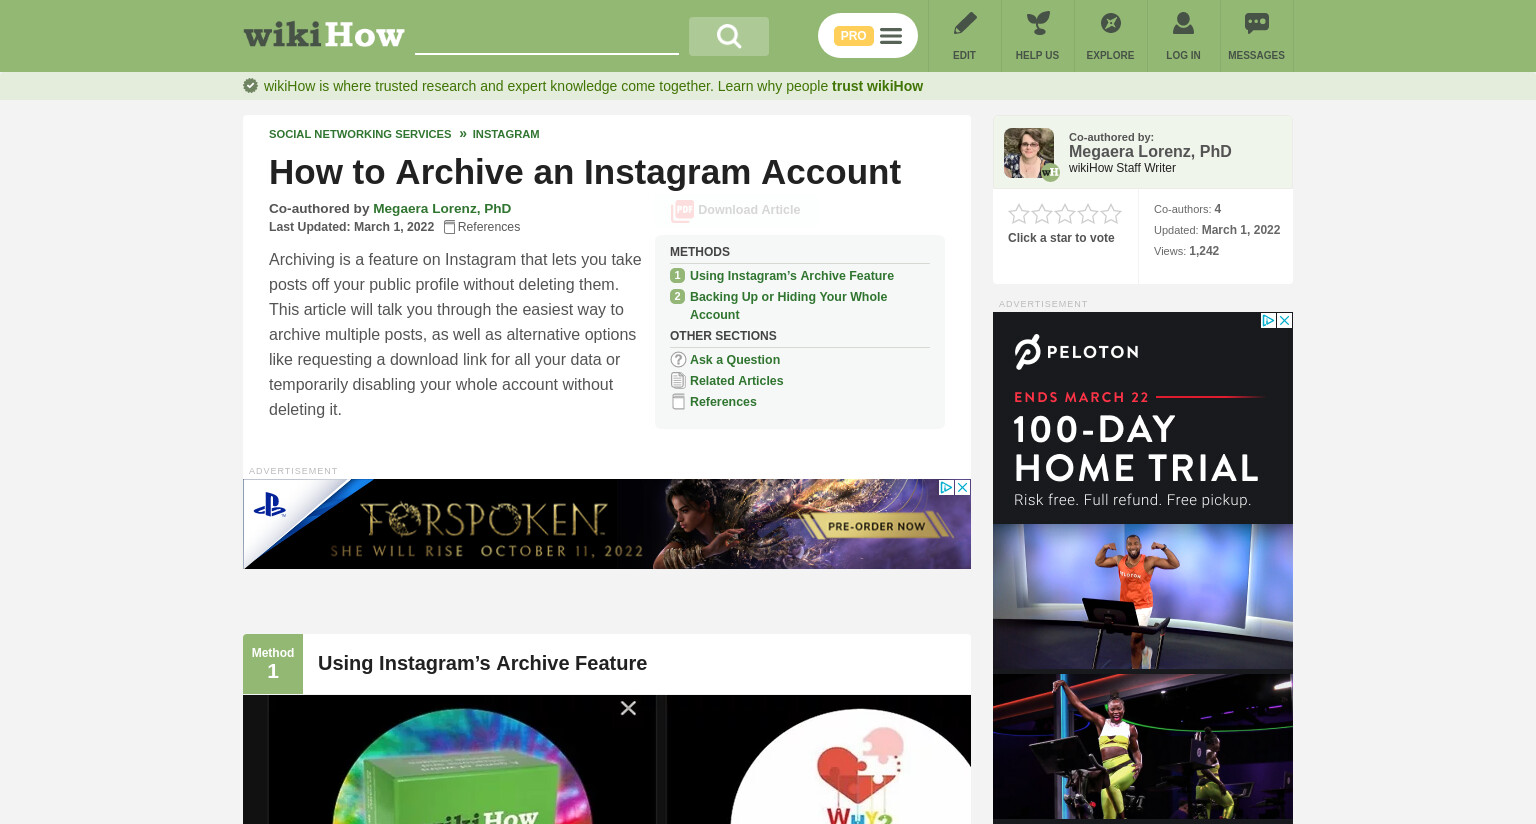Close the video overlay with X

point(628,708)
